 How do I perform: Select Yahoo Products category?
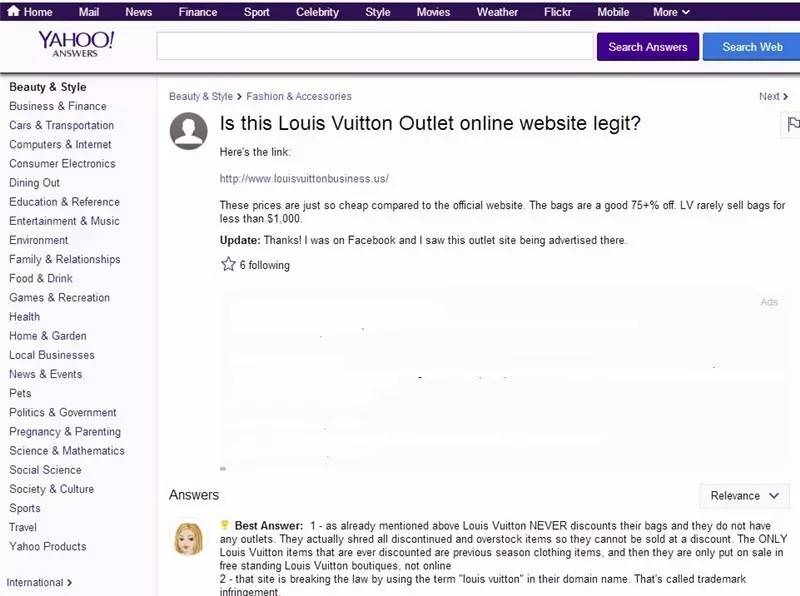pos(47,546)
